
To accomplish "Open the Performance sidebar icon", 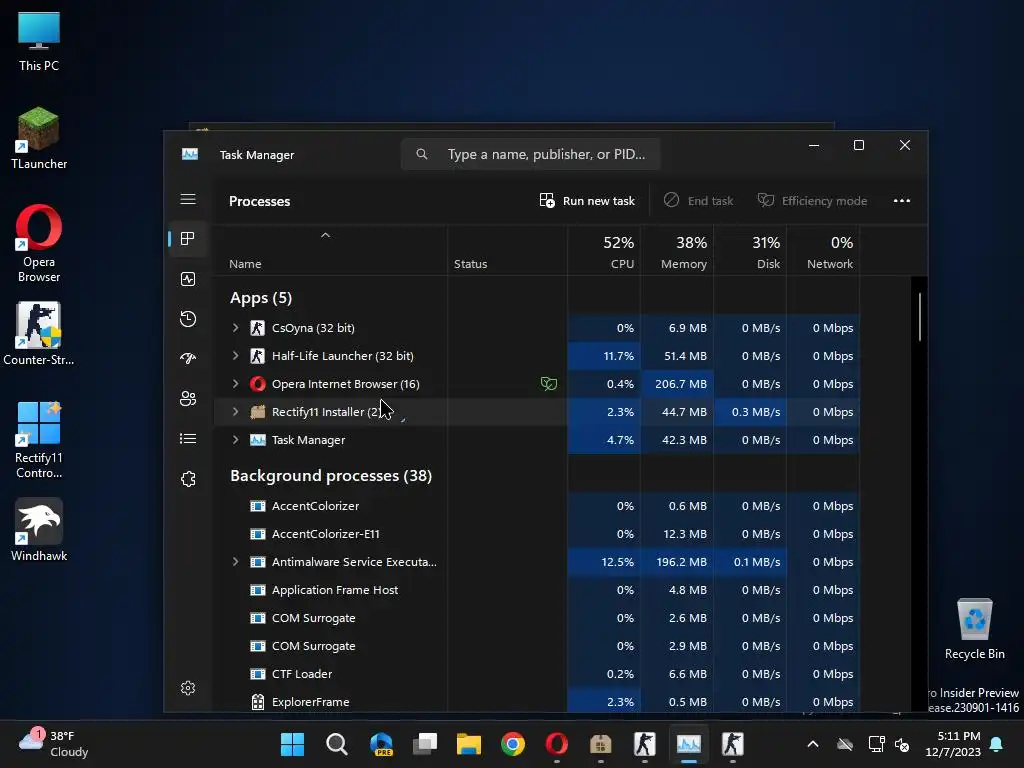I will pyautogui.click(x=188, y=280).
